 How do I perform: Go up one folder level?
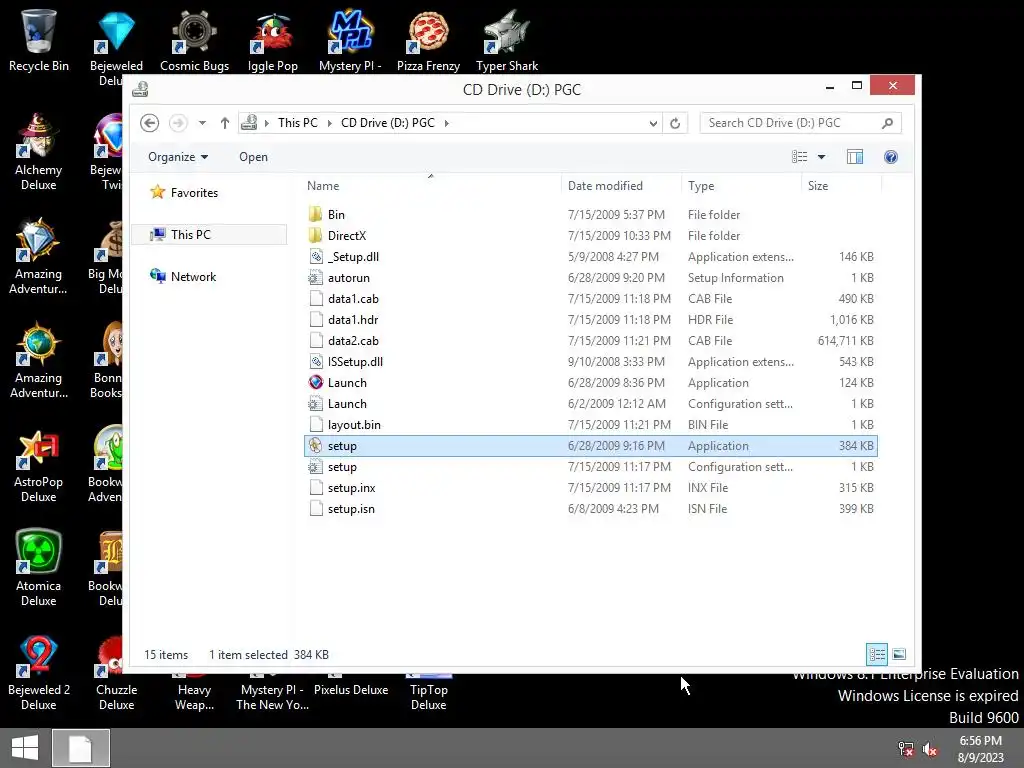[225, 123]
